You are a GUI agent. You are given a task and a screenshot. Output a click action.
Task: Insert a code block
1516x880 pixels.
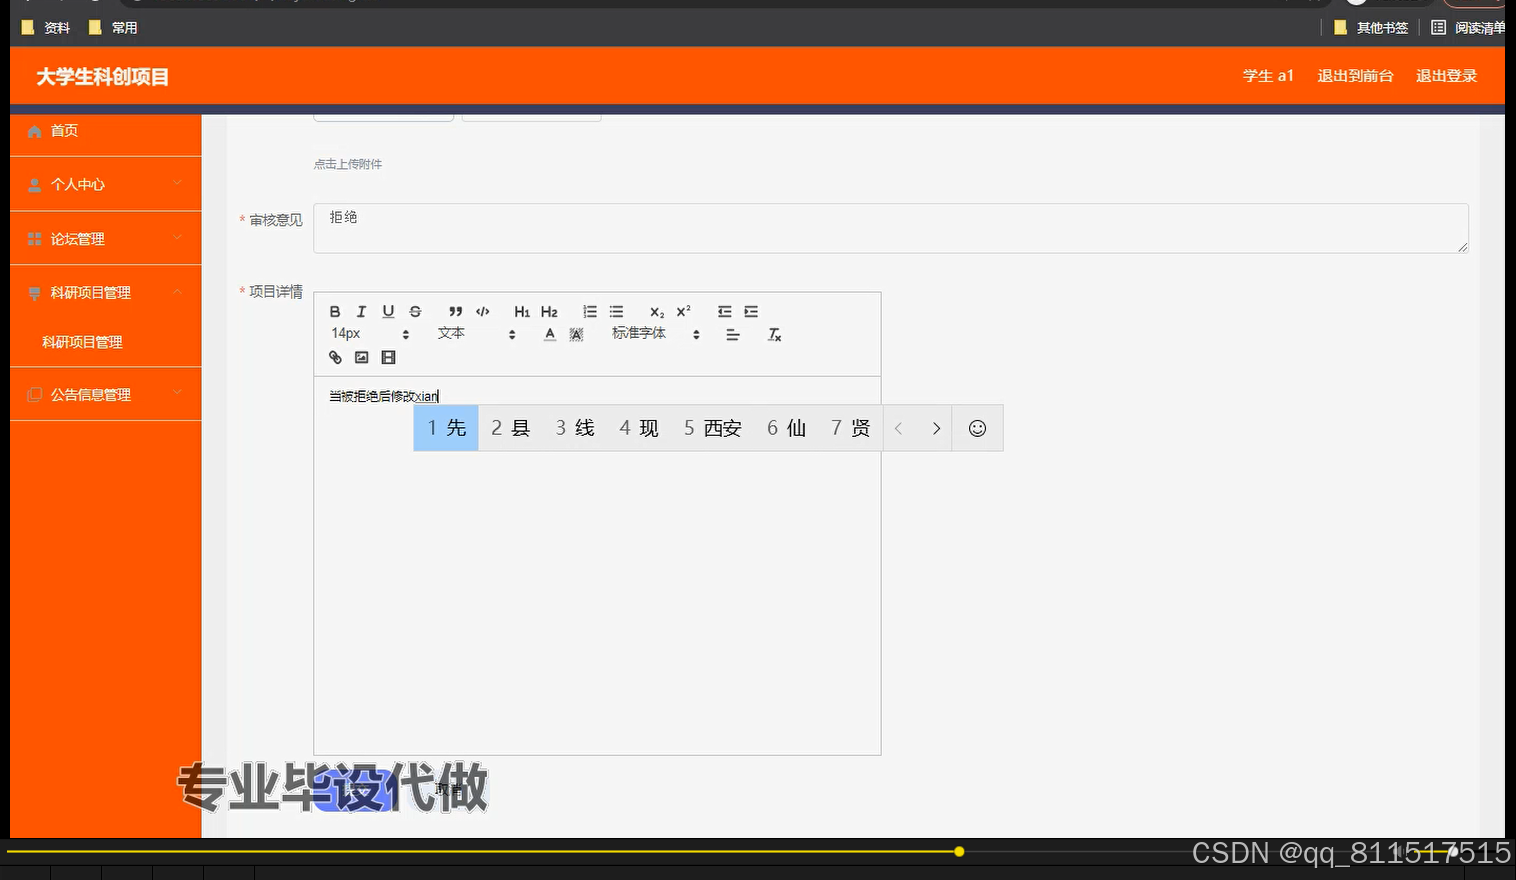point(483,312)
